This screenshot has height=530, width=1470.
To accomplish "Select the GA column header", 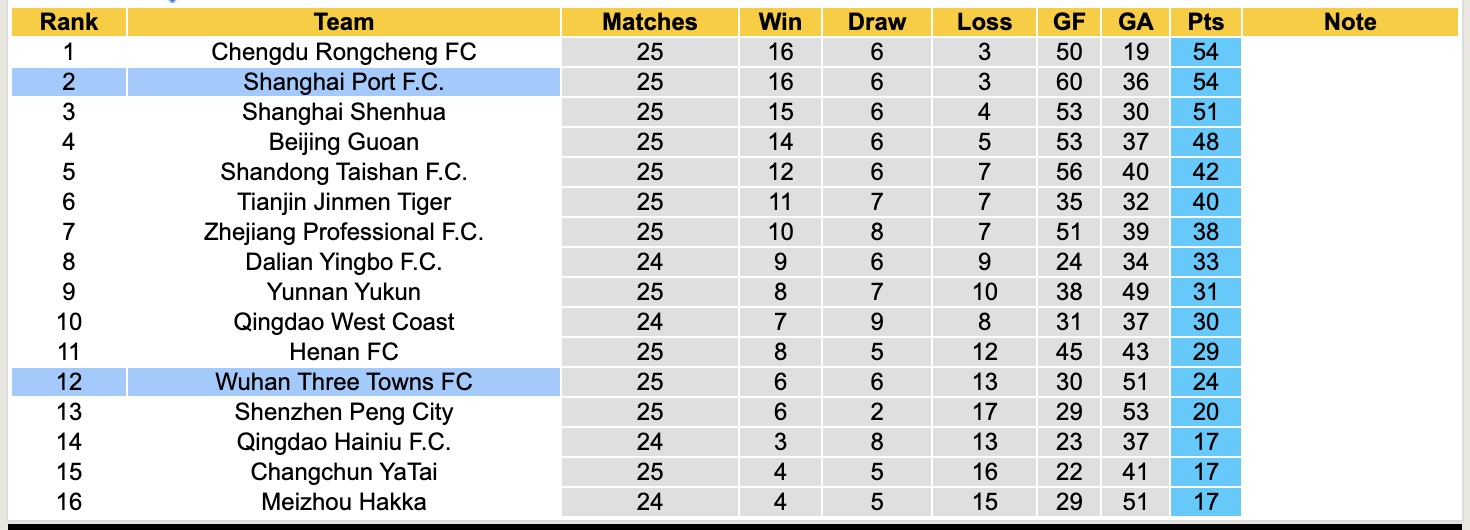I will pos(1136,22).
